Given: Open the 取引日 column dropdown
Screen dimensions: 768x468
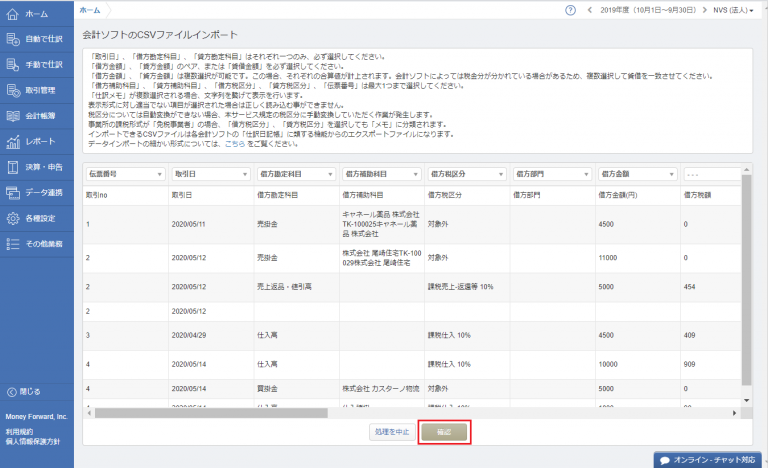Looking at the screenshot, I should pyautogui.click(x=211, y=174).
